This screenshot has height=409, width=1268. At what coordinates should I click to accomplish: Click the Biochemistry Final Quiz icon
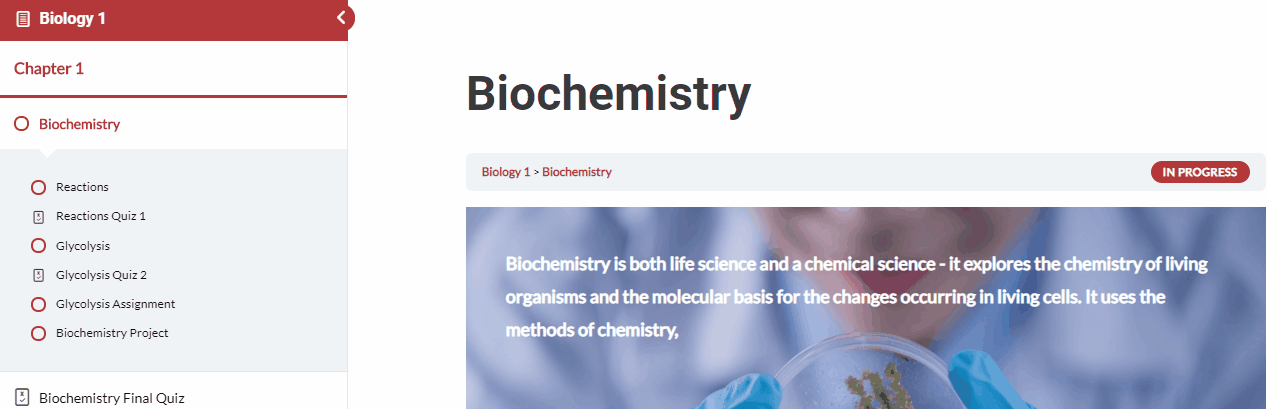[22, 397]
